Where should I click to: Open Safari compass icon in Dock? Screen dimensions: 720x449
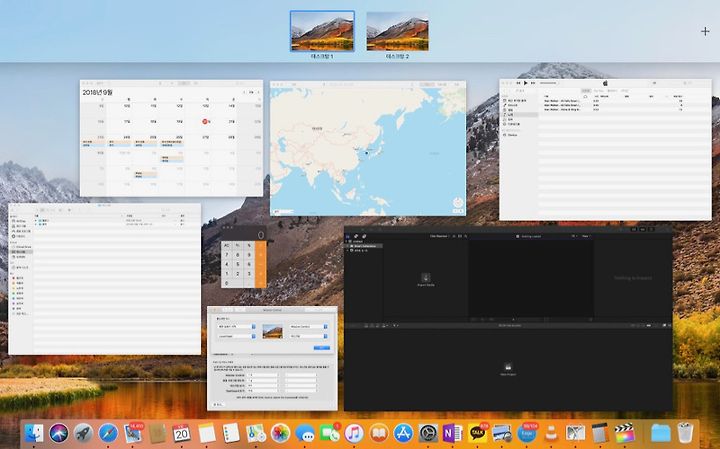click(x=108, y=433)
